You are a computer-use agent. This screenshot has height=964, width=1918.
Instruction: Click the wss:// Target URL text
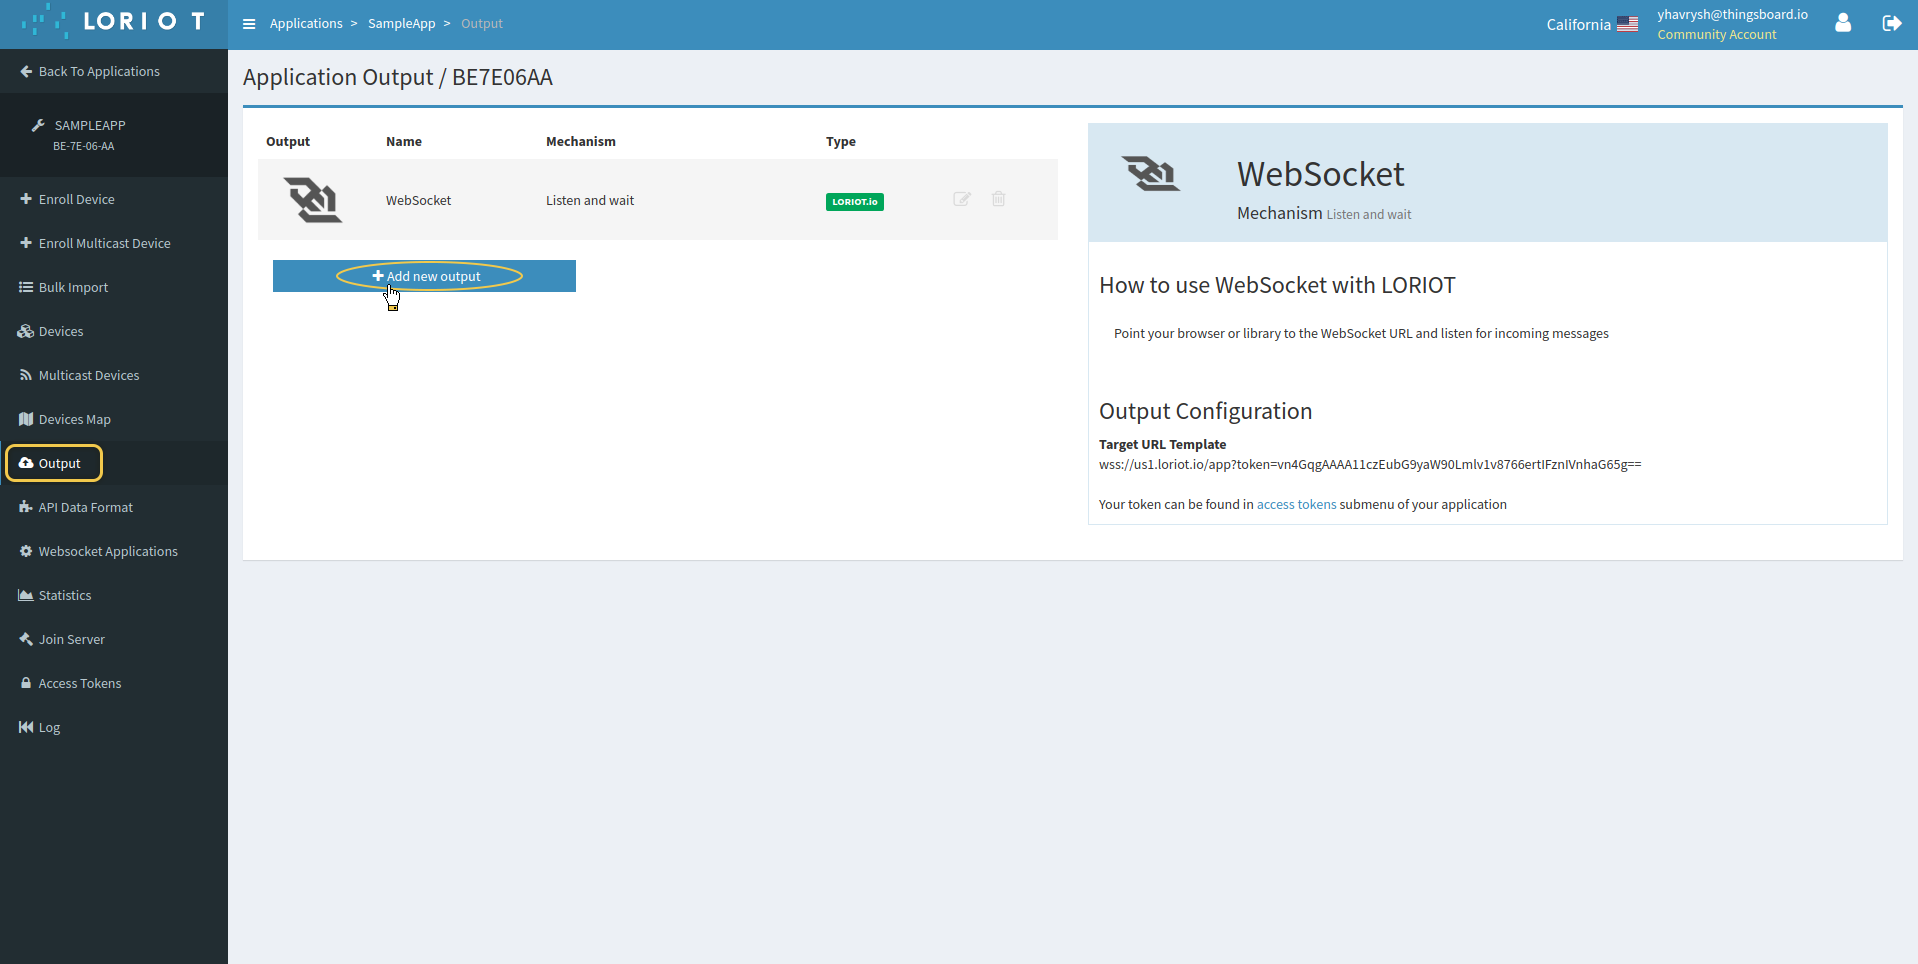(1370, 464)
